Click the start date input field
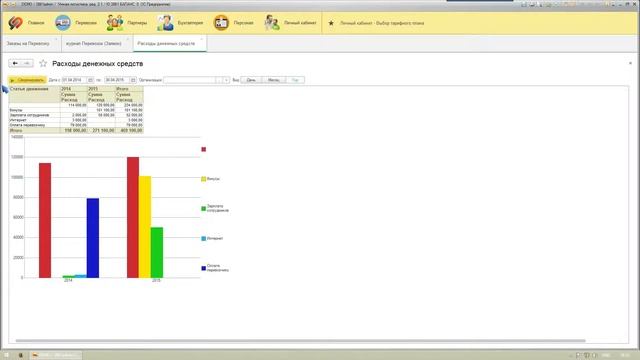This screenshot has width=640, height=360. tap(73, 80)
